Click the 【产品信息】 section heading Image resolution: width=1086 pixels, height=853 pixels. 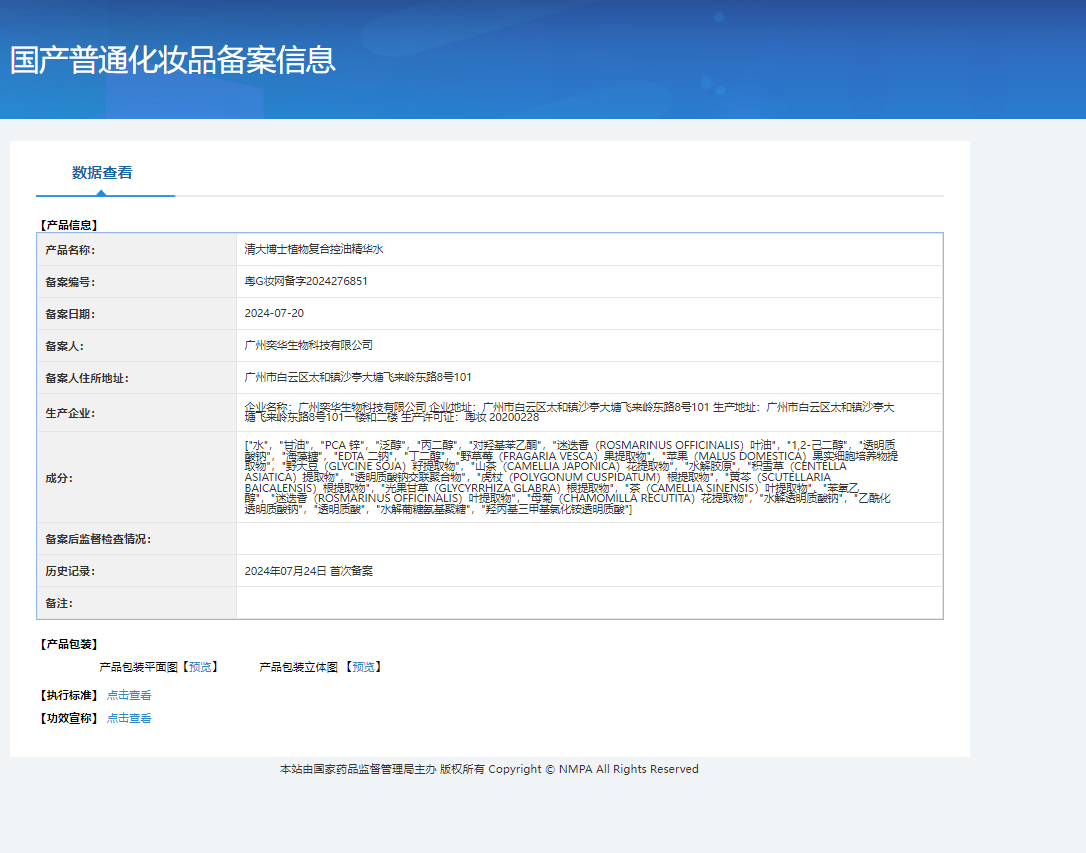tap(68, 225)
